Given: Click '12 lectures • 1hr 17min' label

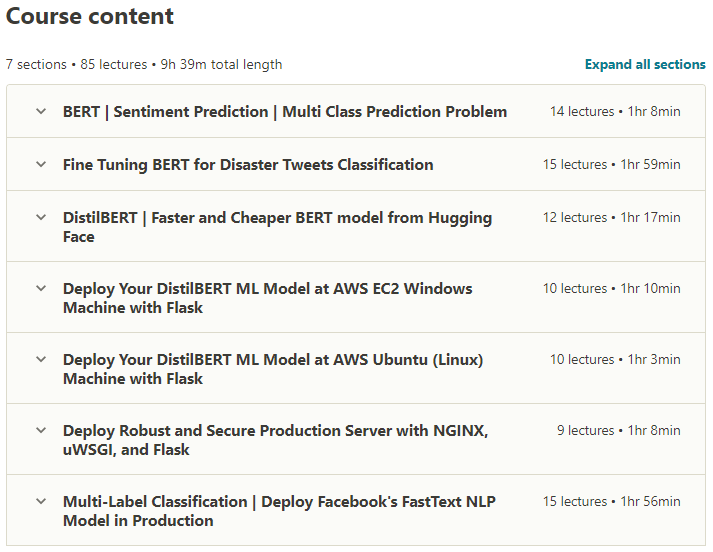Looking at the screenshot, I should pyautogui.click(x=611, y=218).
